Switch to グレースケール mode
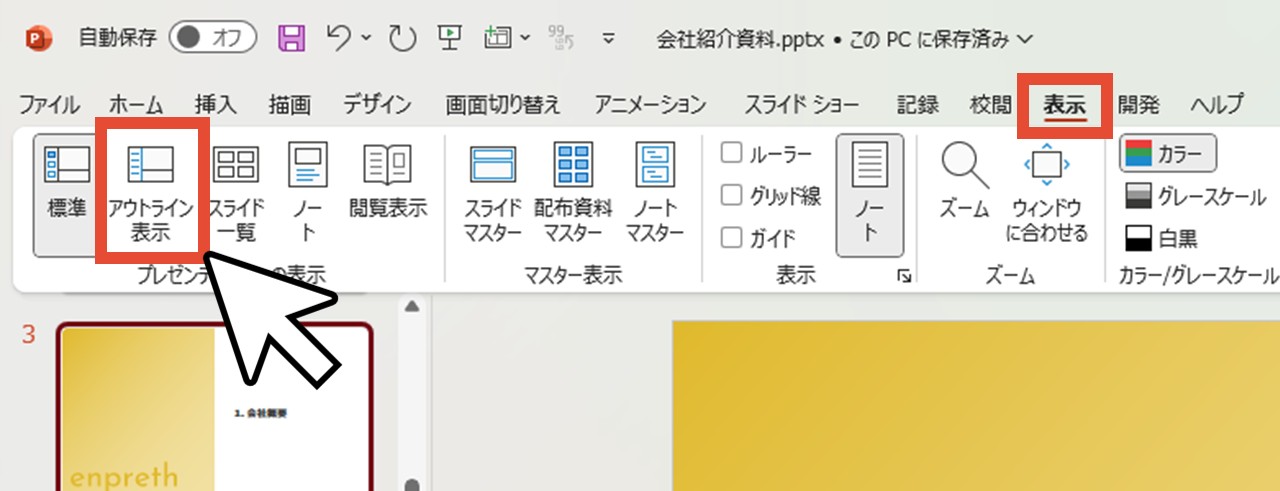This screenshot has width=1280, height=491. (x=1196, y=196)
